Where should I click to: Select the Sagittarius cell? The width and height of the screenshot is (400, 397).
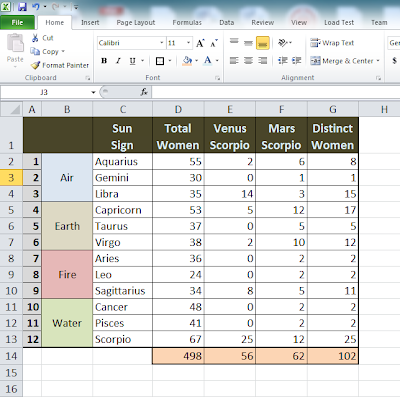coord(122,291)
